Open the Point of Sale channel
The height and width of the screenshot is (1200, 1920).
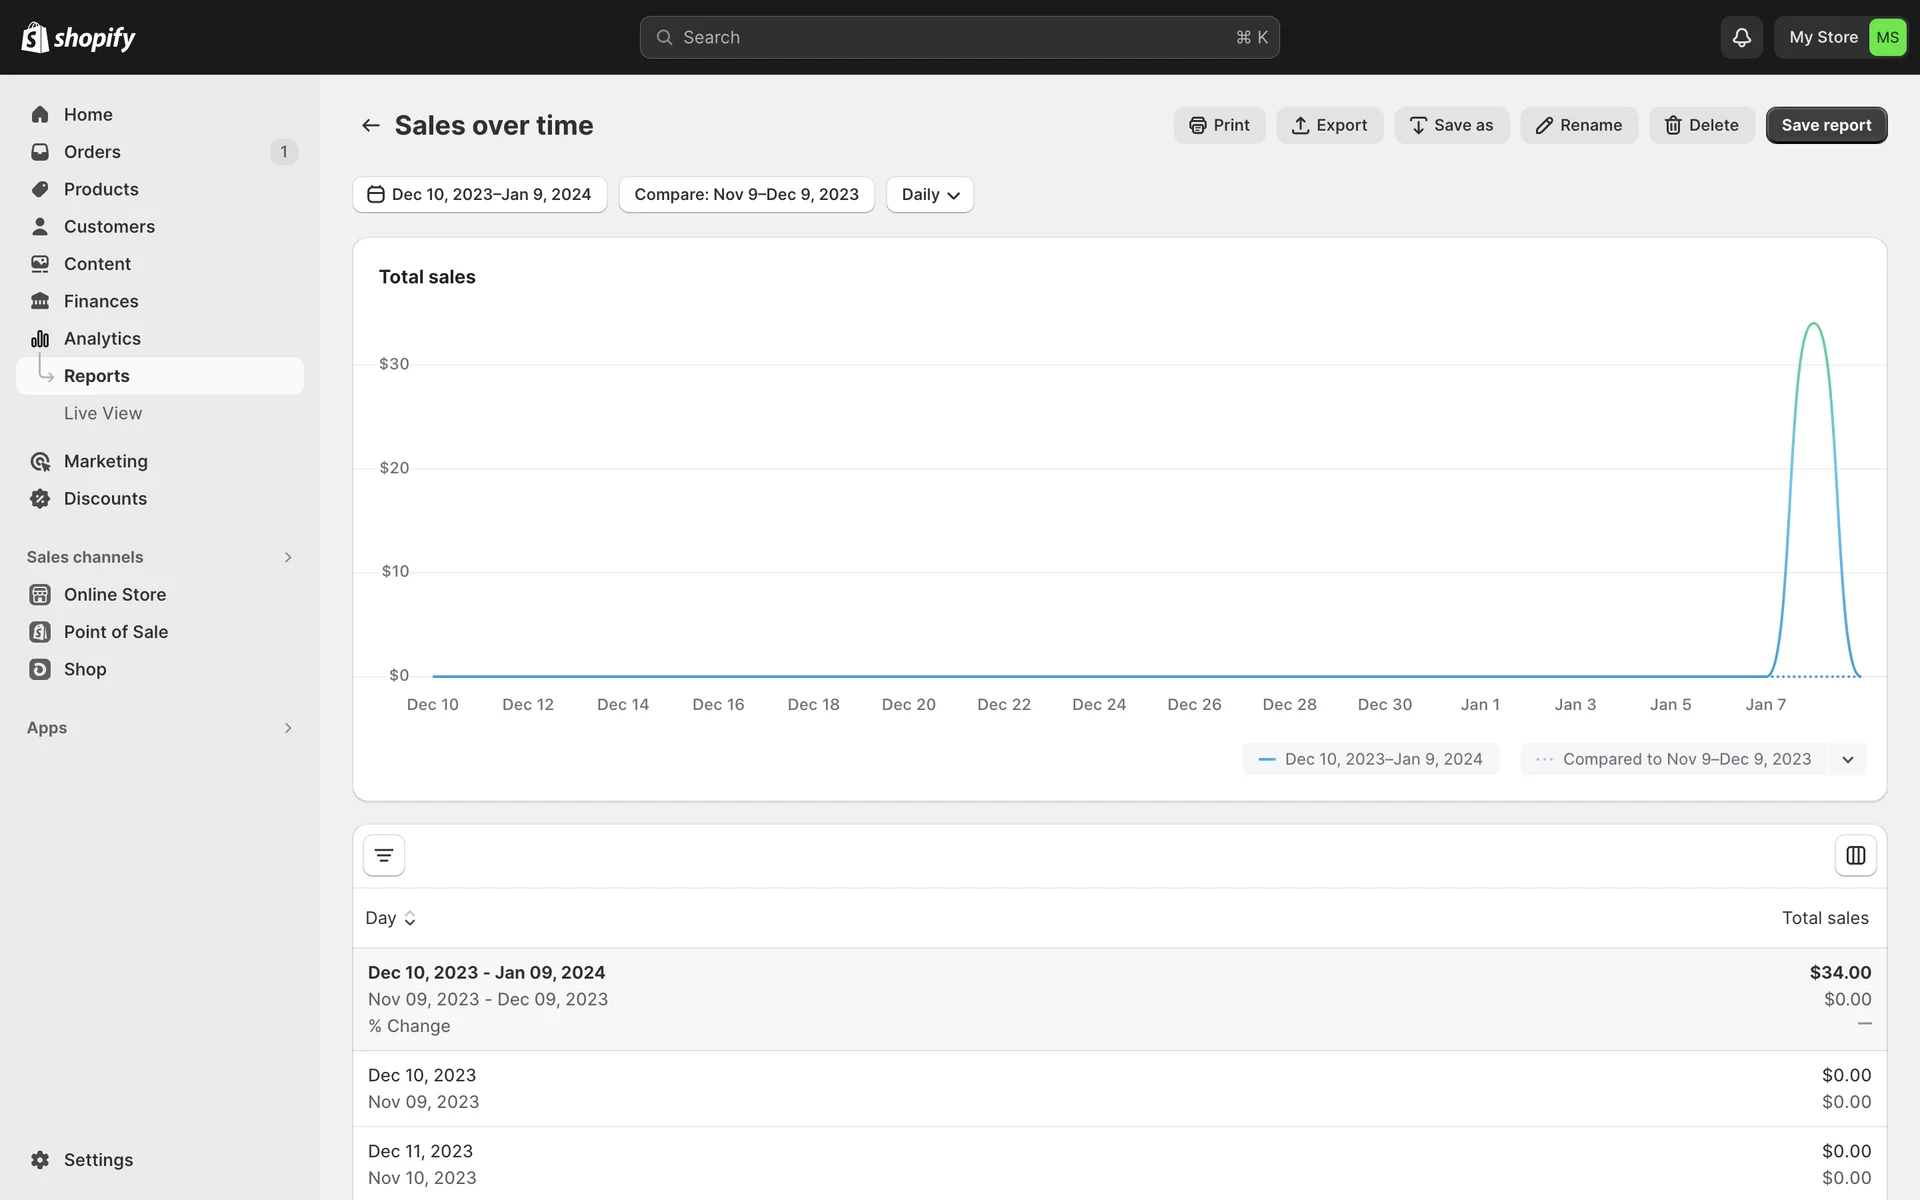click(x=116, y=631)
